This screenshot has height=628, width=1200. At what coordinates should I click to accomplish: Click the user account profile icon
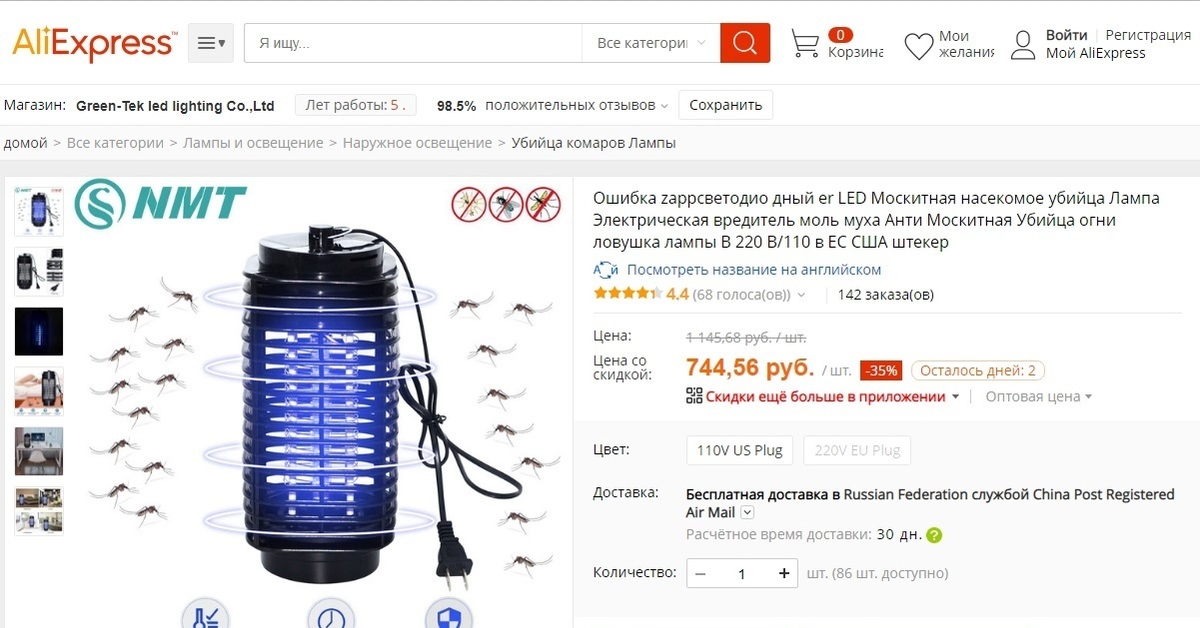pos(1023,45)
